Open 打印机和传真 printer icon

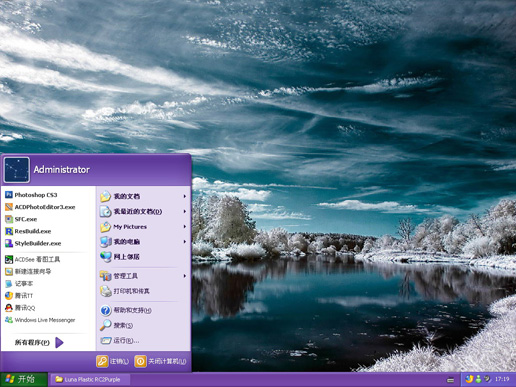point(105,291)
